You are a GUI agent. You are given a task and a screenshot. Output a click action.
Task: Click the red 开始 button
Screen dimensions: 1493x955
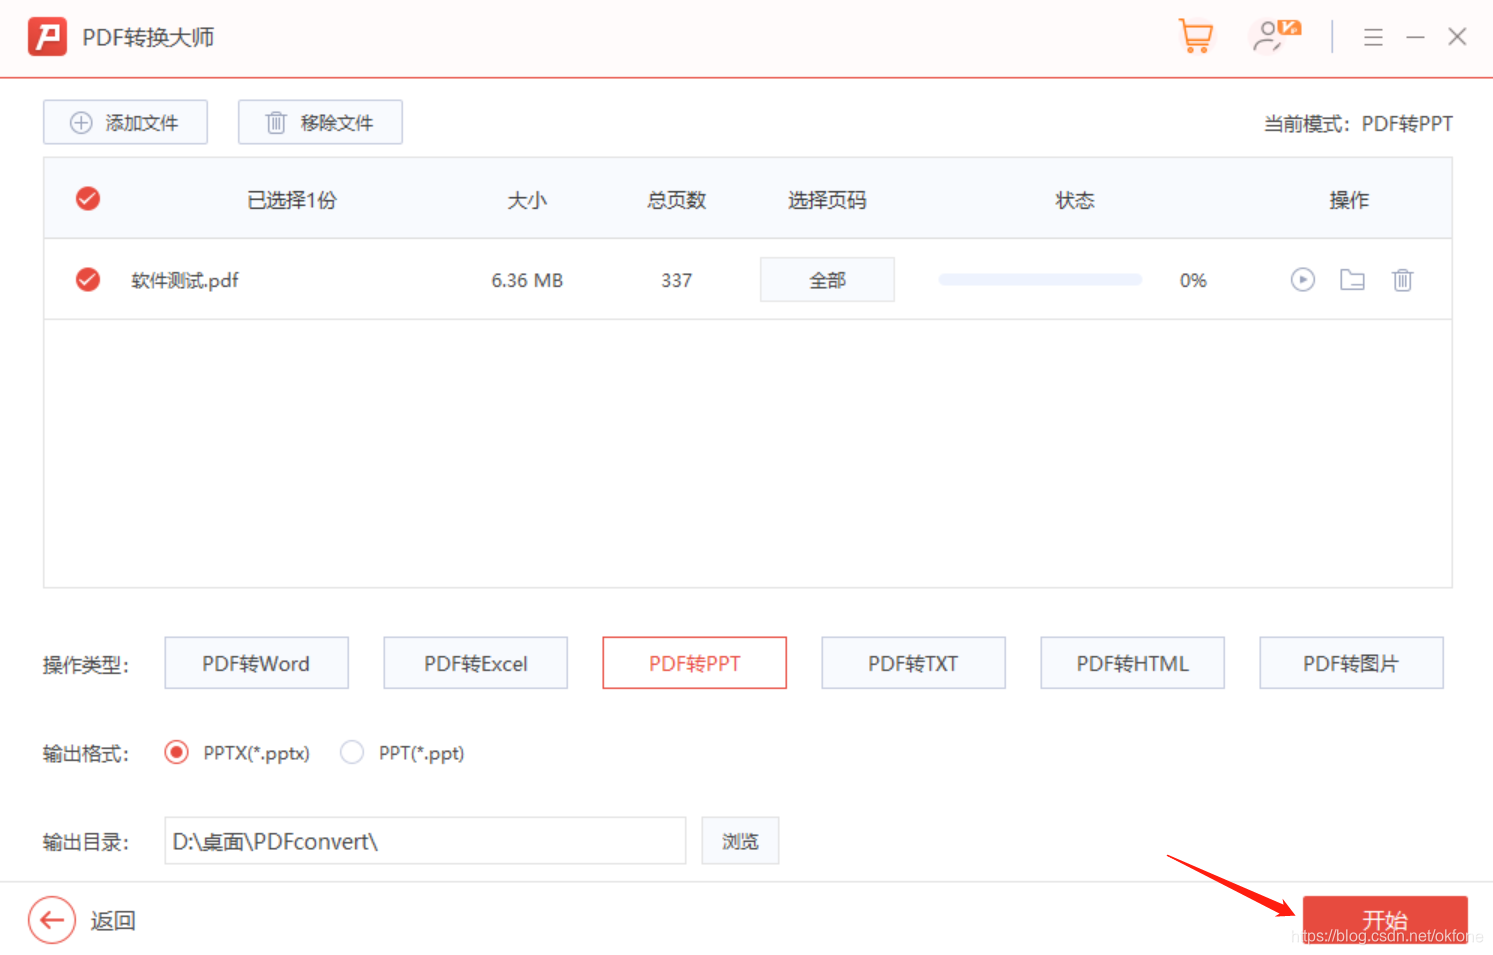point(1385,920)
